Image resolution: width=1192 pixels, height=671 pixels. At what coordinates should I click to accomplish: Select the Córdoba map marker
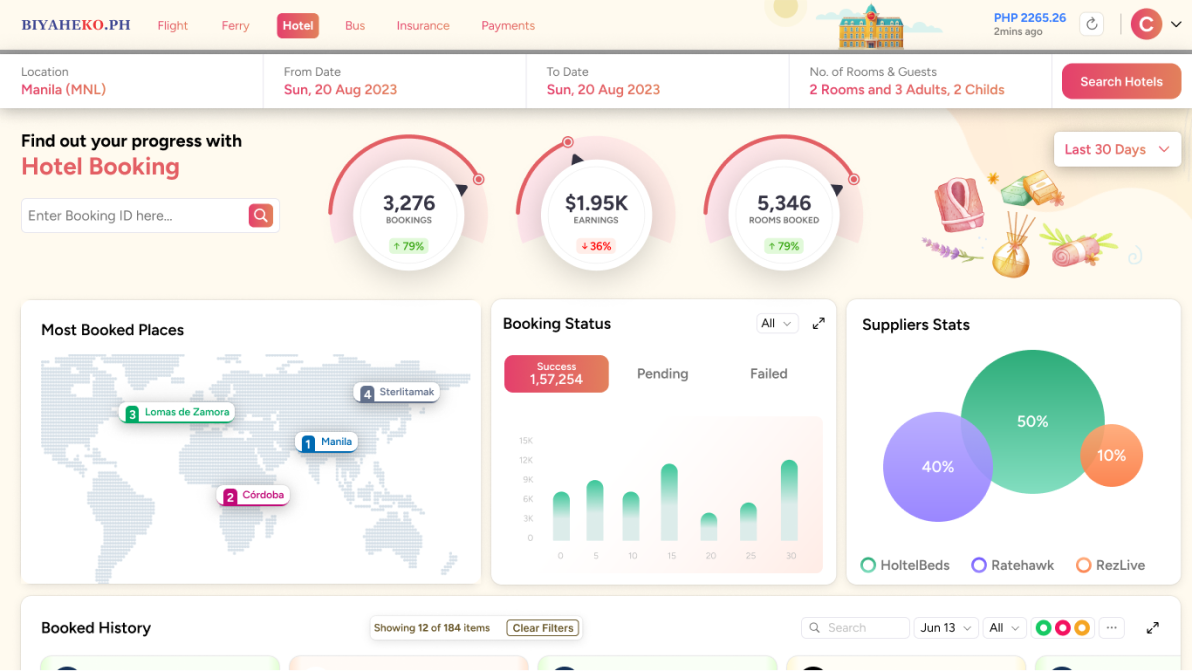[x=253, y=495]
